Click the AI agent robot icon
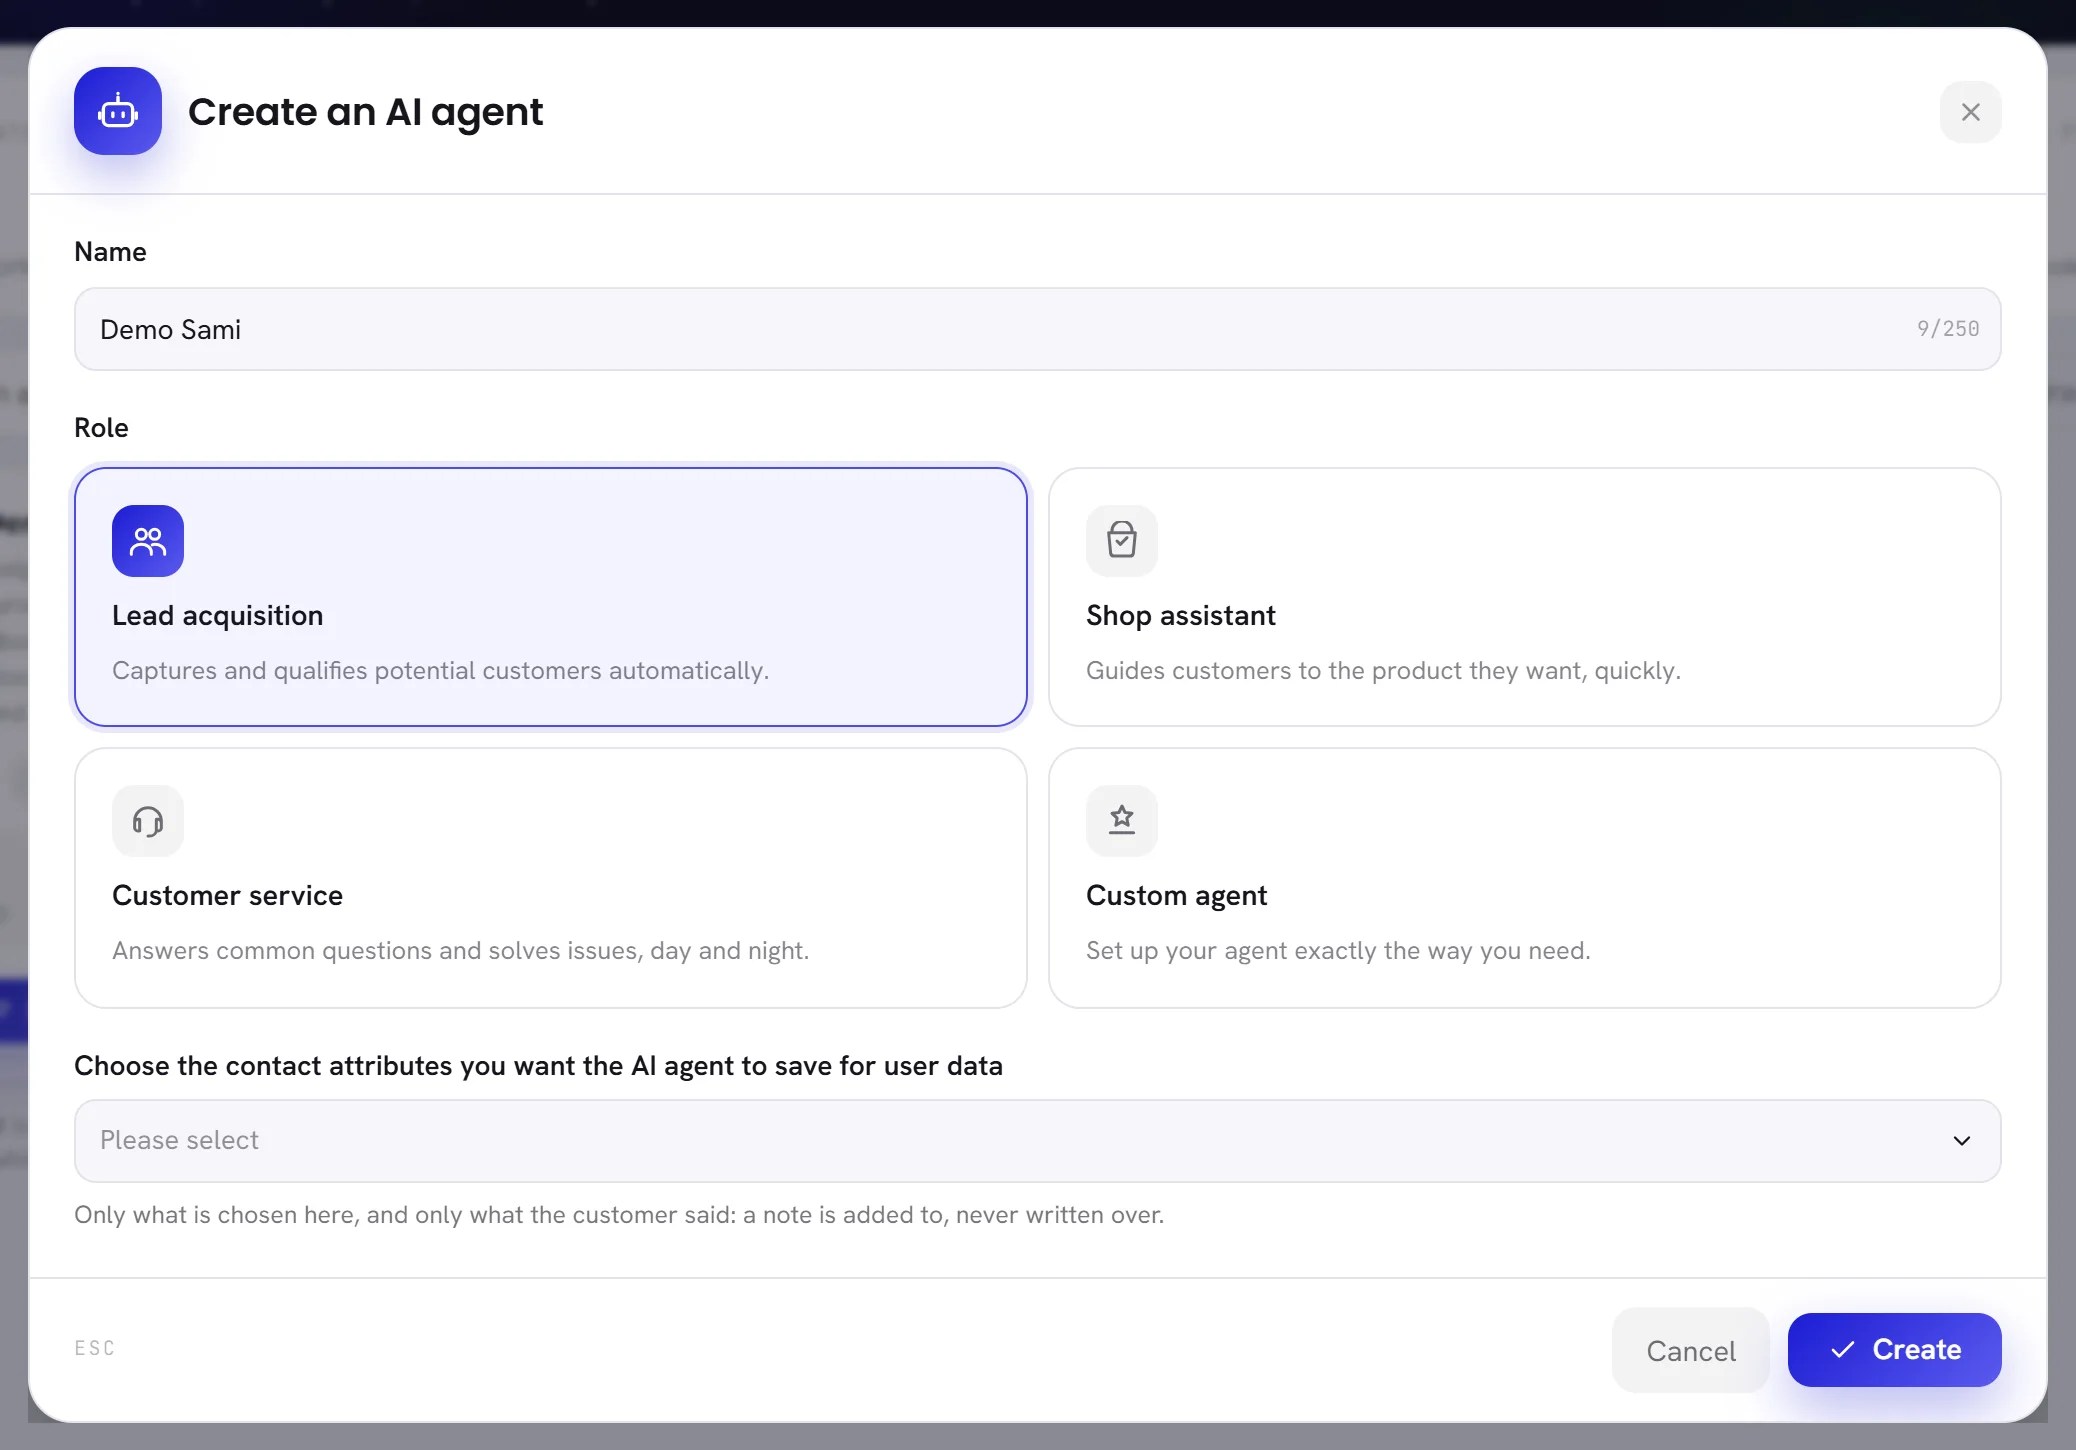Viewport: 2076px width, 1450px height. [x=118, y=111]
